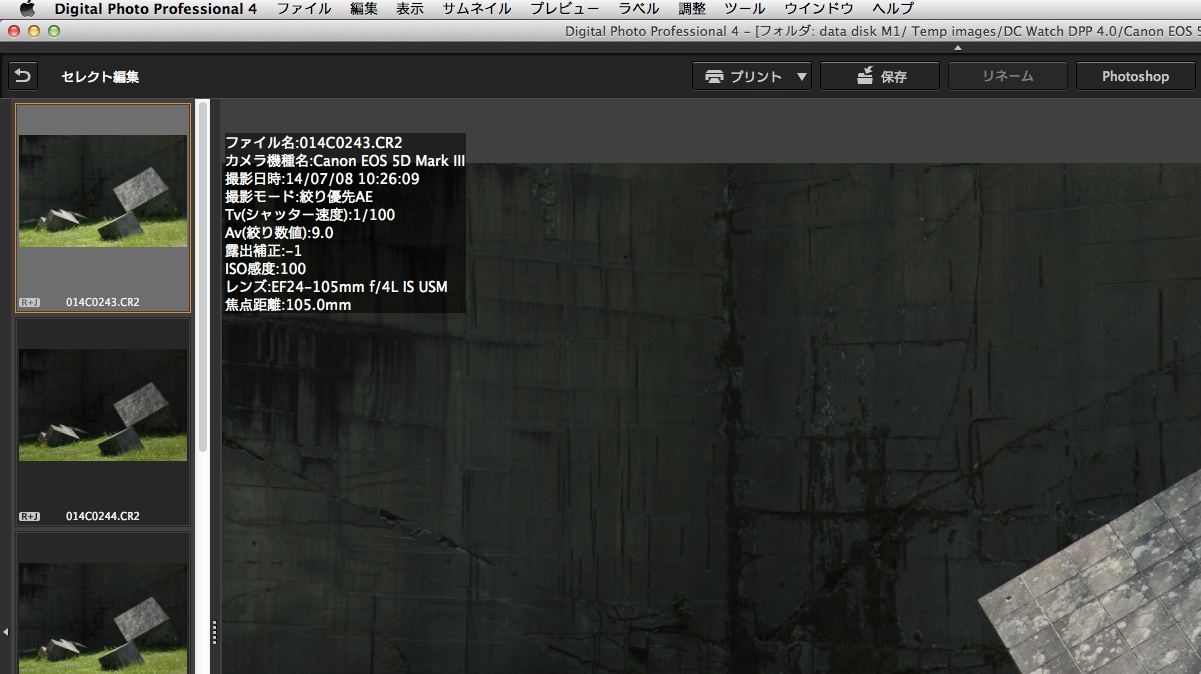This screenshot has height=674, width=1201.
Task: Open the Digital Photo Professional 4 menu
Action: click(155, 8)
